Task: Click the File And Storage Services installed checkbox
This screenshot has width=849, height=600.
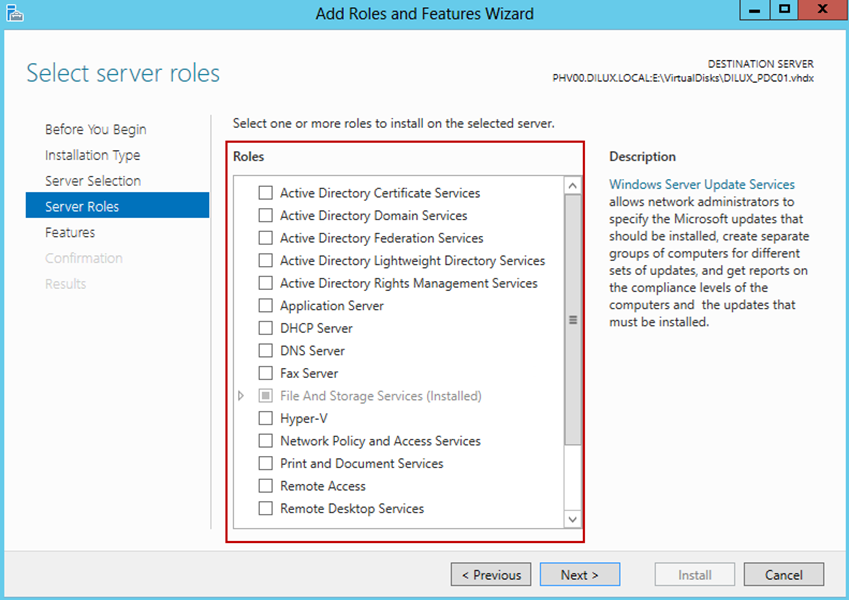Action: coord(265,396)
